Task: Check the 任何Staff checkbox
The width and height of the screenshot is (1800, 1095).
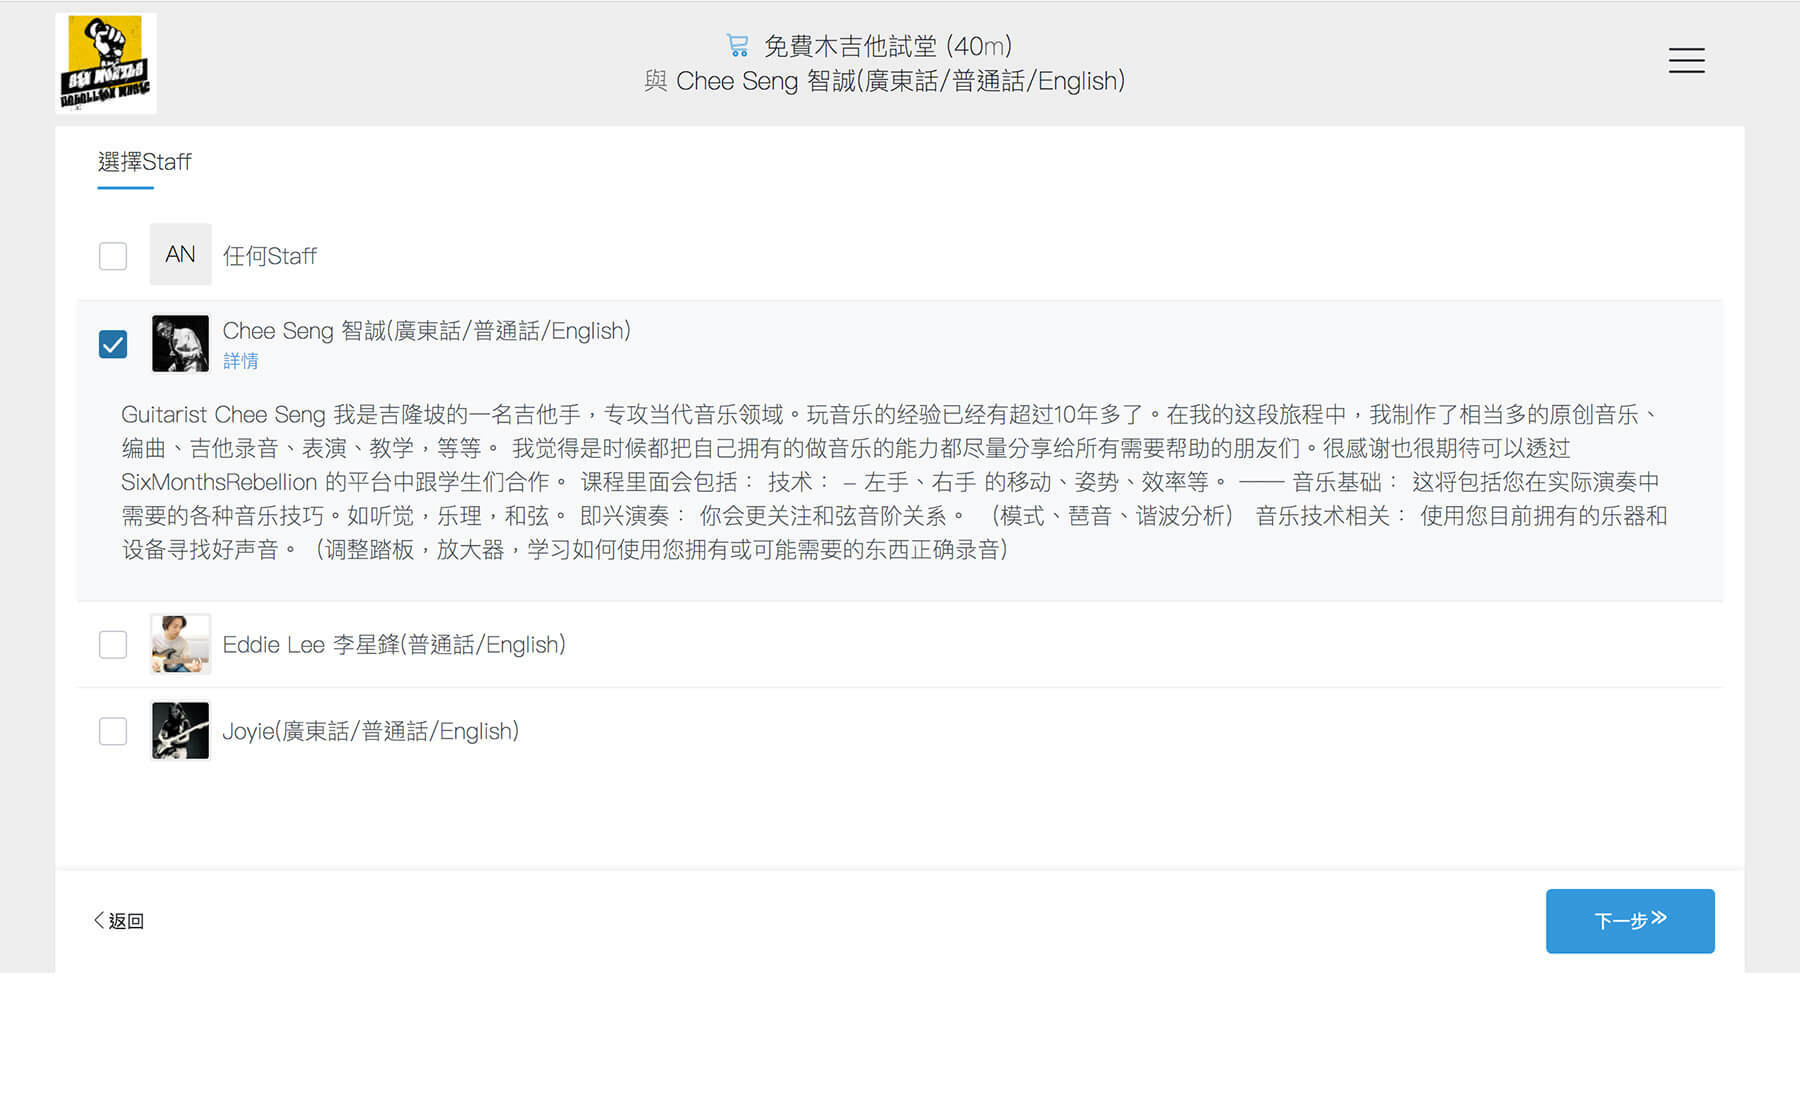Action: [113, 256]
